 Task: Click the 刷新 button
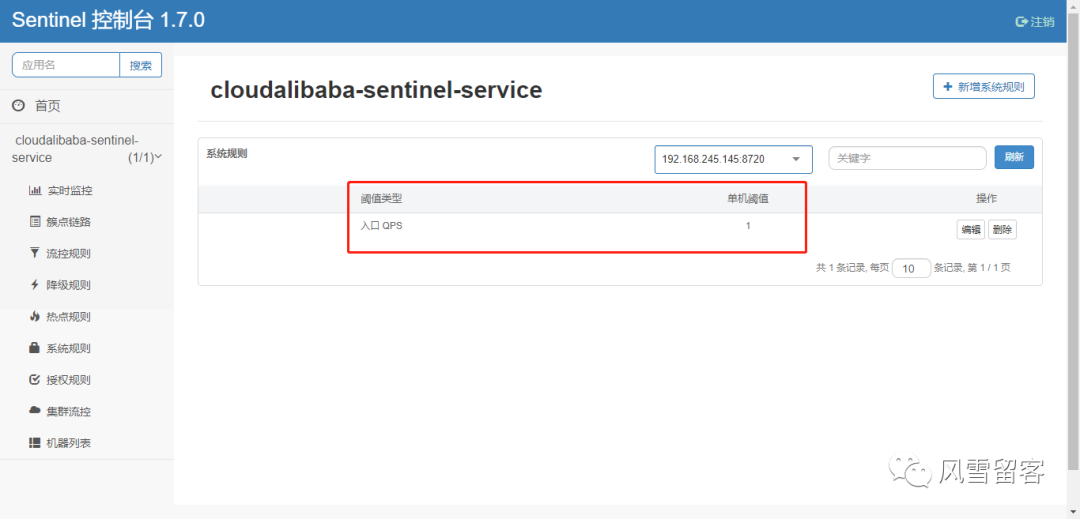point(1013,158)
